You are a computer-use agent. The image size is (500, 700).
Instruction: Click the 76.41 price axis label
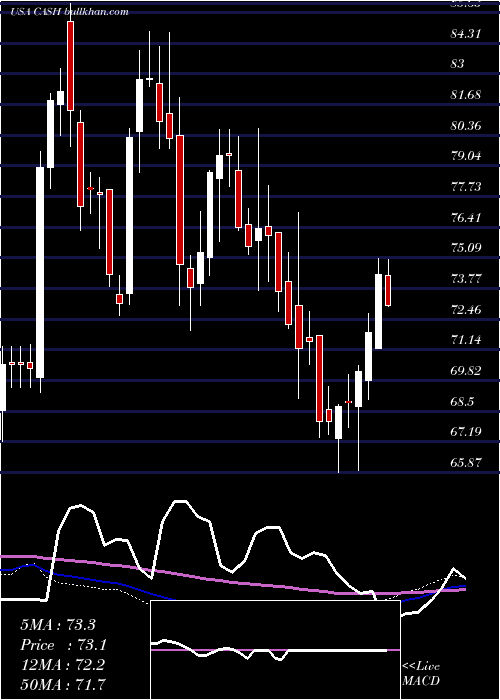[466, 217]
